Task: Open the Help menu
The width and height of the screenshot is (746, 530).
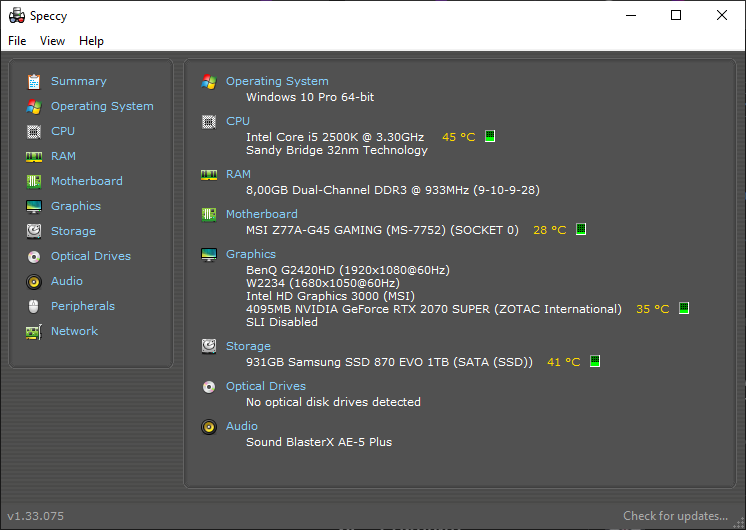Action: coord(91,41)
